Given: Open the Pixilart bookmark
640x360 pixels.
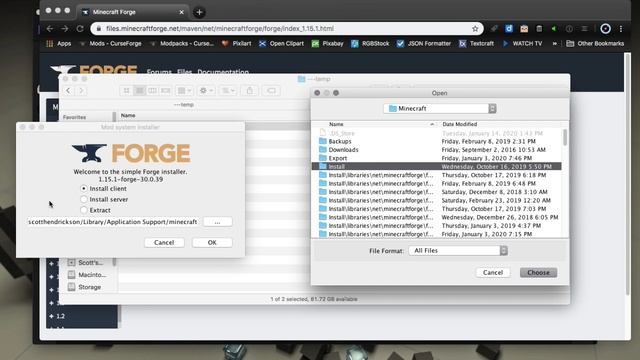Looking at the screenshot, I should [x=237, y=44].
